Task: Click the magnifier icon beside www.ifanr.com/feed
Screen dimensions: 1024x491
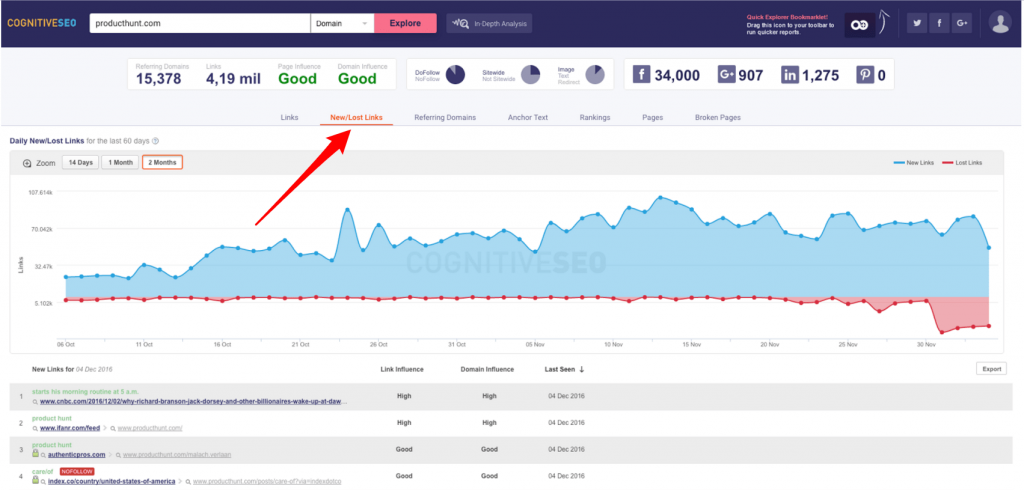Action: point(35,428)
